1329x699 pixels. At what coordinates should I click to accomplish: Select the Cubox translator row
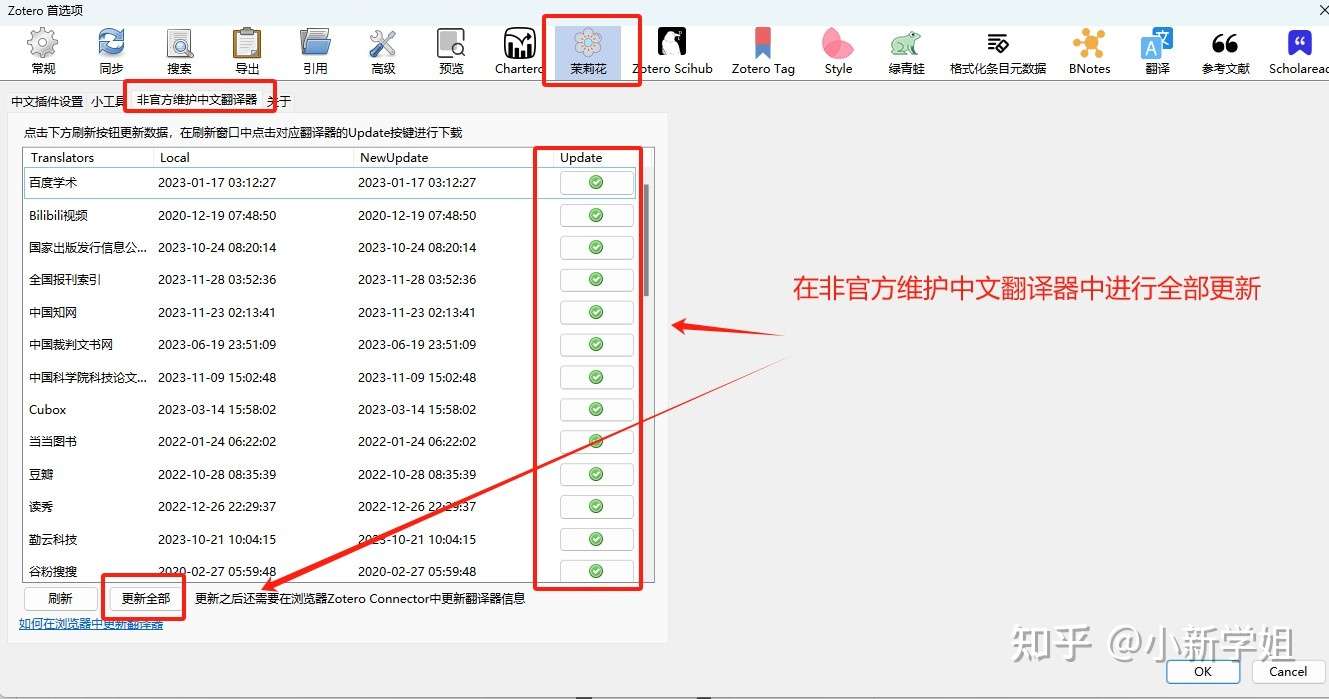[x=331, y=409]
